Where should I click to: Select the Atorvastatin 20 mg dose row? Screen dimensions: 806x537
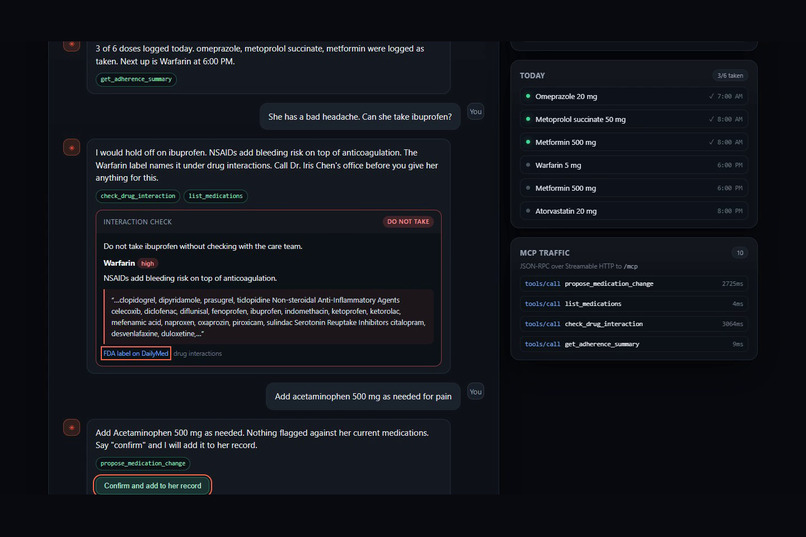pos(633,211)
